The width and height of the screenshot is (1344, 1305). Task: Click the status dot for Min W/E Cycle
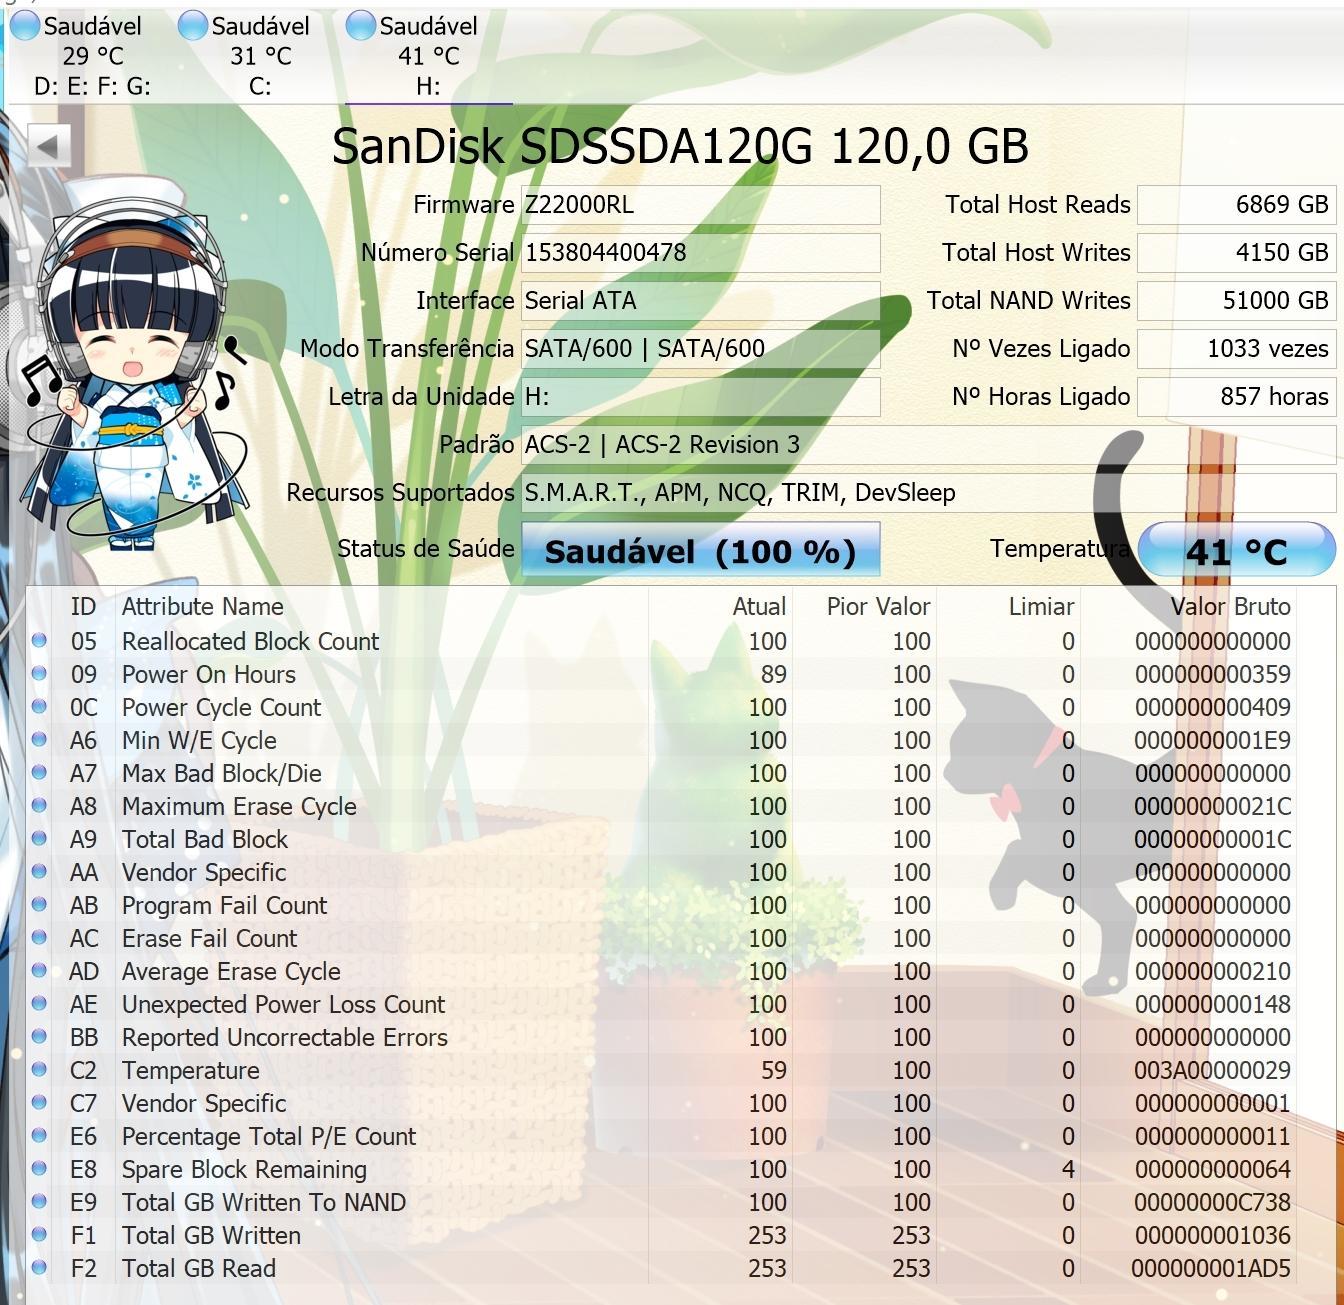click(x=39, y=740)
